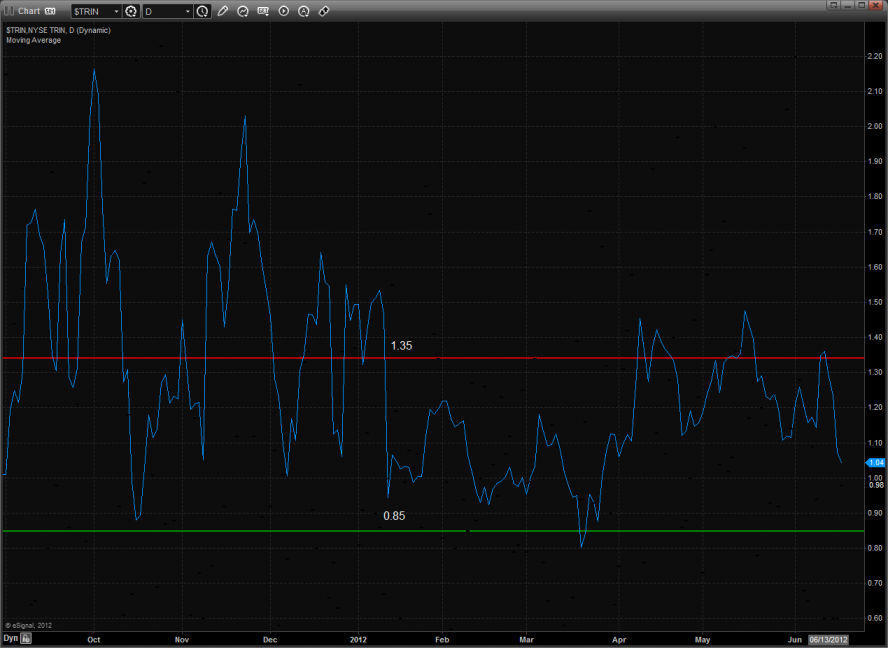Click the circled A alerts icon
The width and height of the screenshot is (888, 648).
click(304, 11)
